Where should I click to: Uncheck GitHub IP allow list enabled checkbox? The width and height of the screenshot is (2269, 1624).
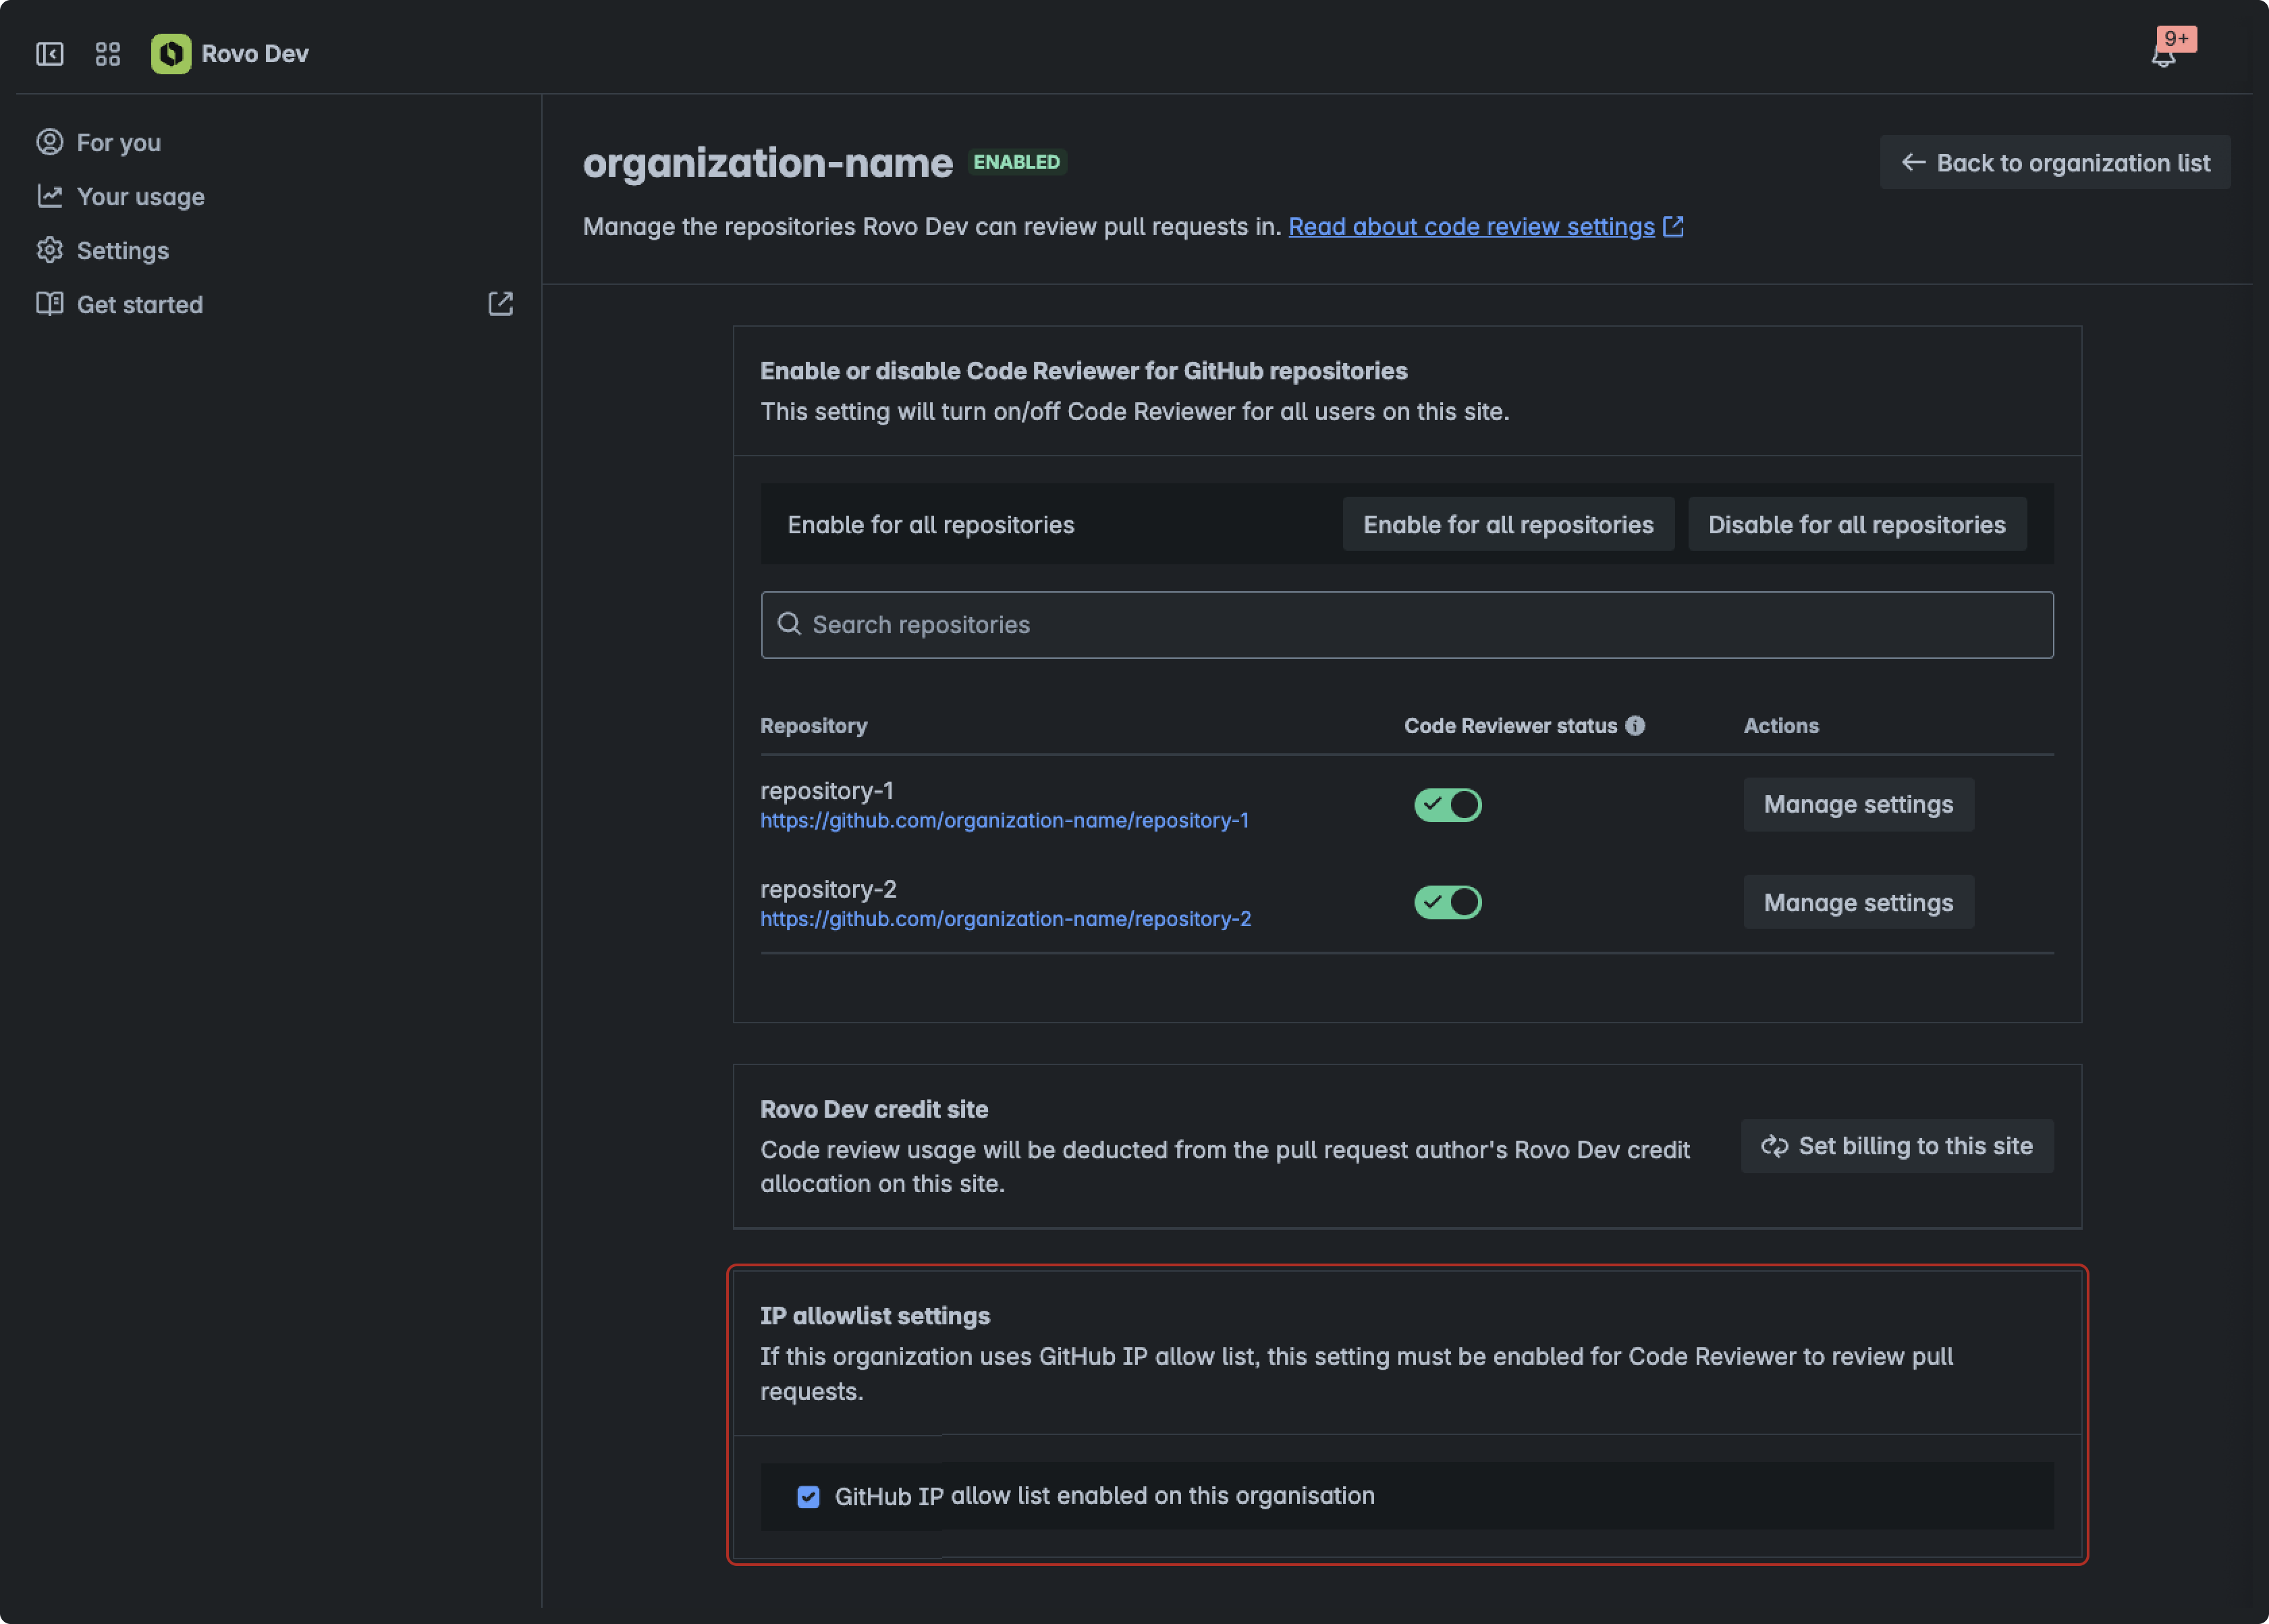(x=808, y=1496)
